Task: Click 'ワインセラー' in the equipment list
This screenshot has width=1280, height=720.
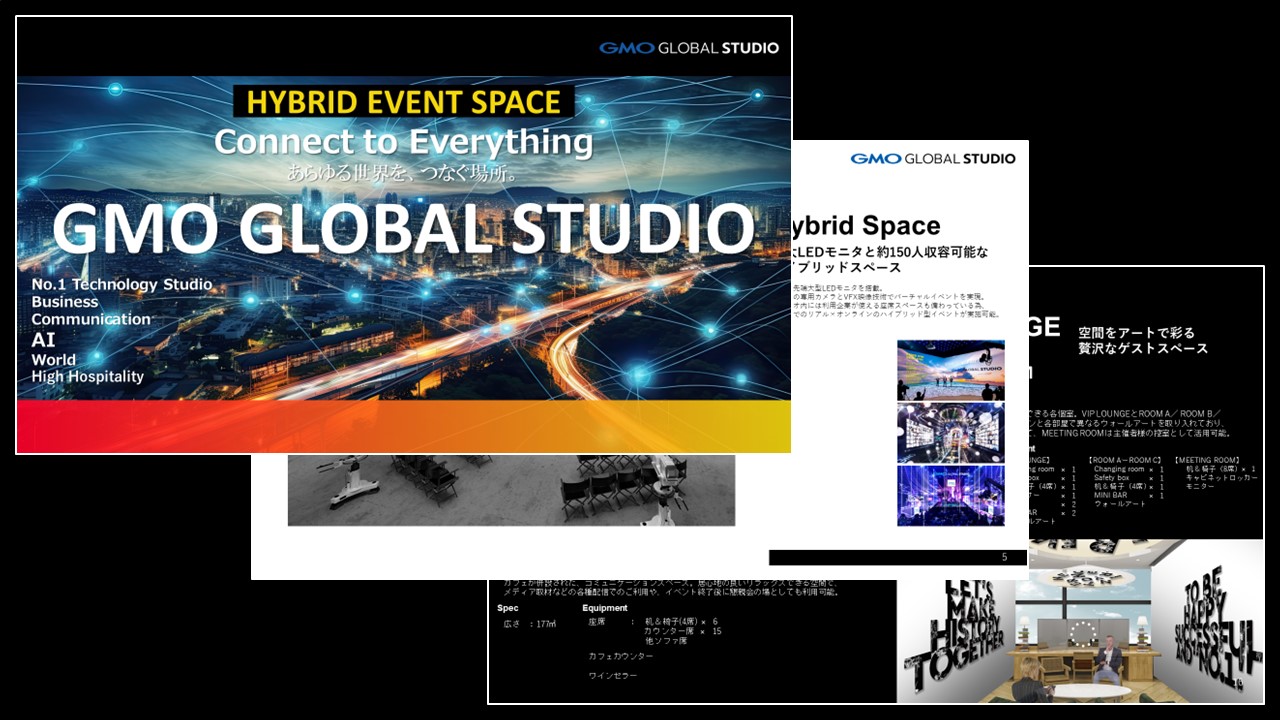Action: pos(613,676)
